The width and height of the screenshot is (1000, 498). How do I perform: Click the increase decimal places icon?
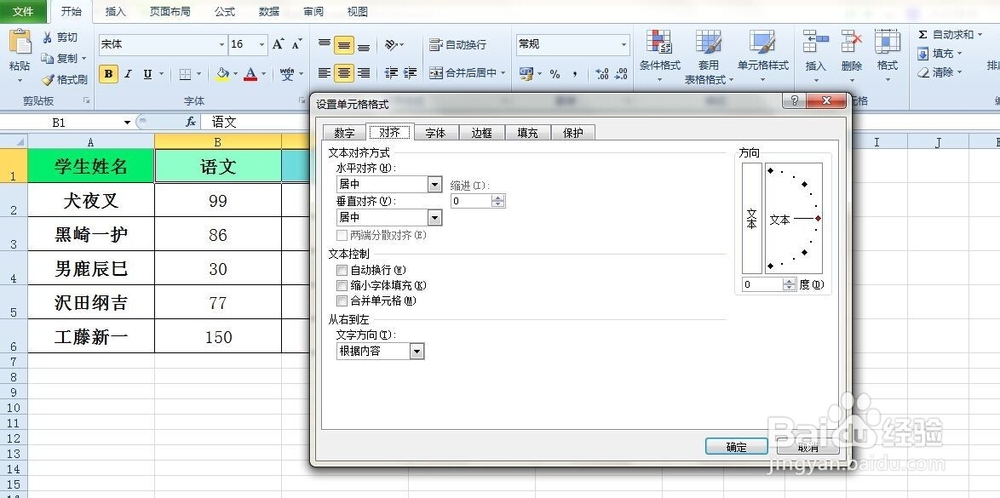coord(601,74)
